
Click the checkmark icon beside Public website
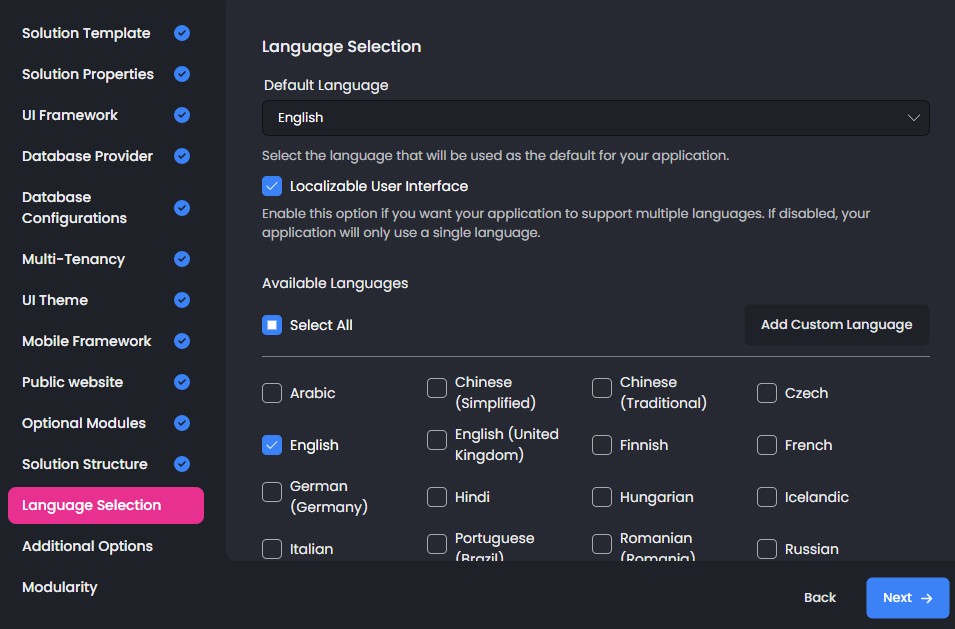(x=182, y=382)
